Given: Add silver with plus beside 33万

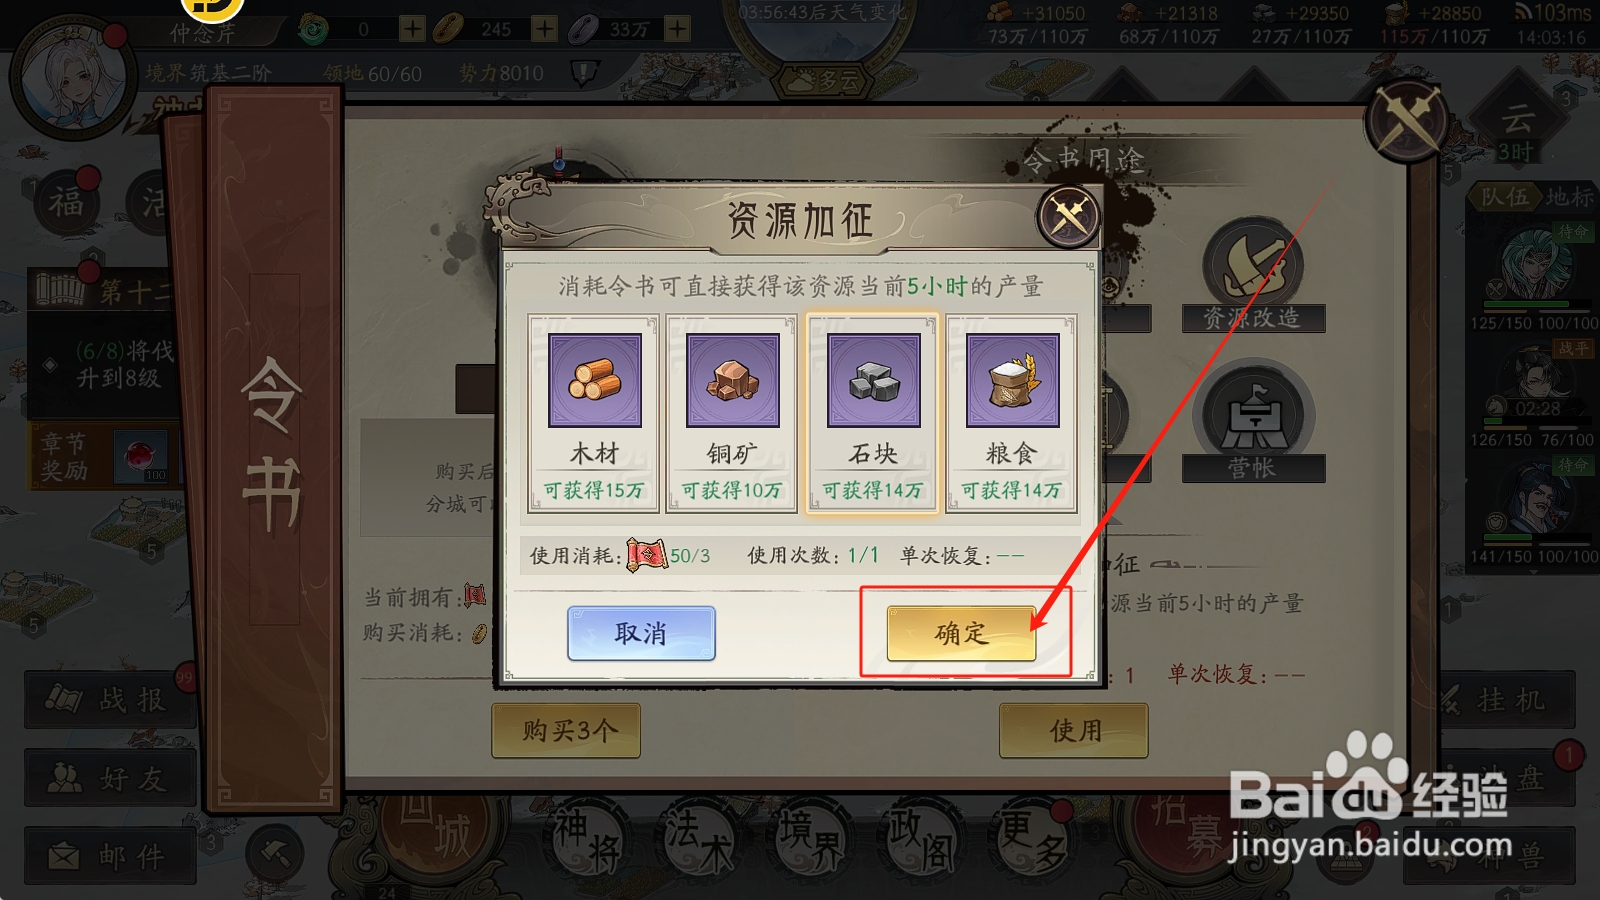Looking at the screenshot, I should point(677,28).
